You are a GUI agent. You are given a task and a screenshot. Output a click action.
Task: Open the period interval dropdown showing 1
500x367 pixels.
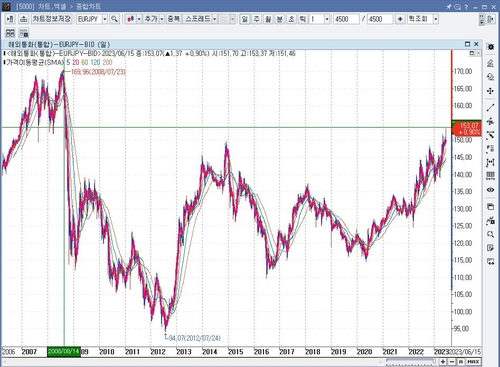(x=327, y=19)
